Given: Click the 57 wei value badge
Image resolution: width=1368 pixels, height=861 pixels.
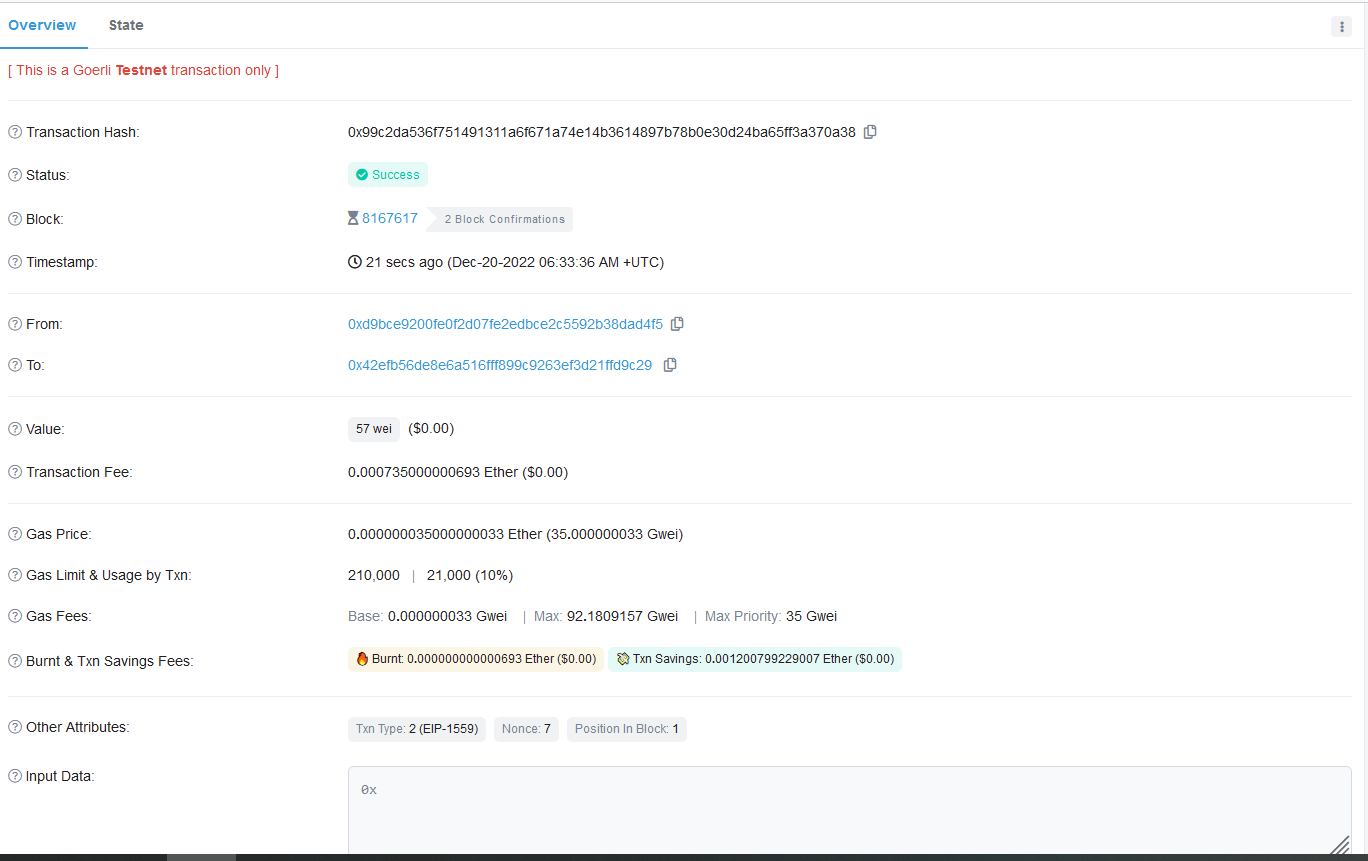Looking at the screenshot, I should coord(373,428).
